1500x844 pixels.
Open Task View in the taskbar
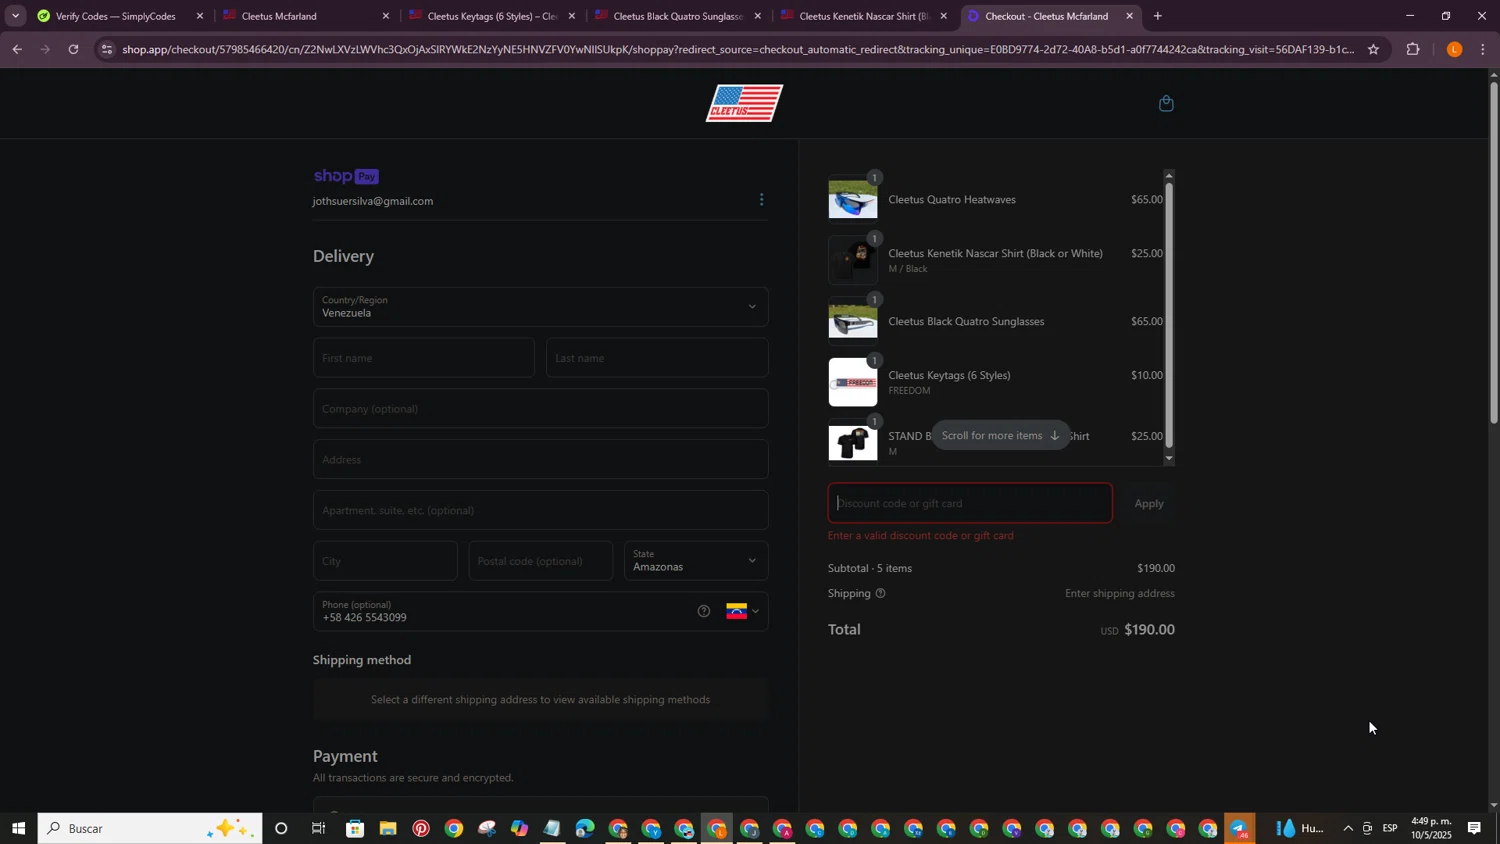(319, 828)
